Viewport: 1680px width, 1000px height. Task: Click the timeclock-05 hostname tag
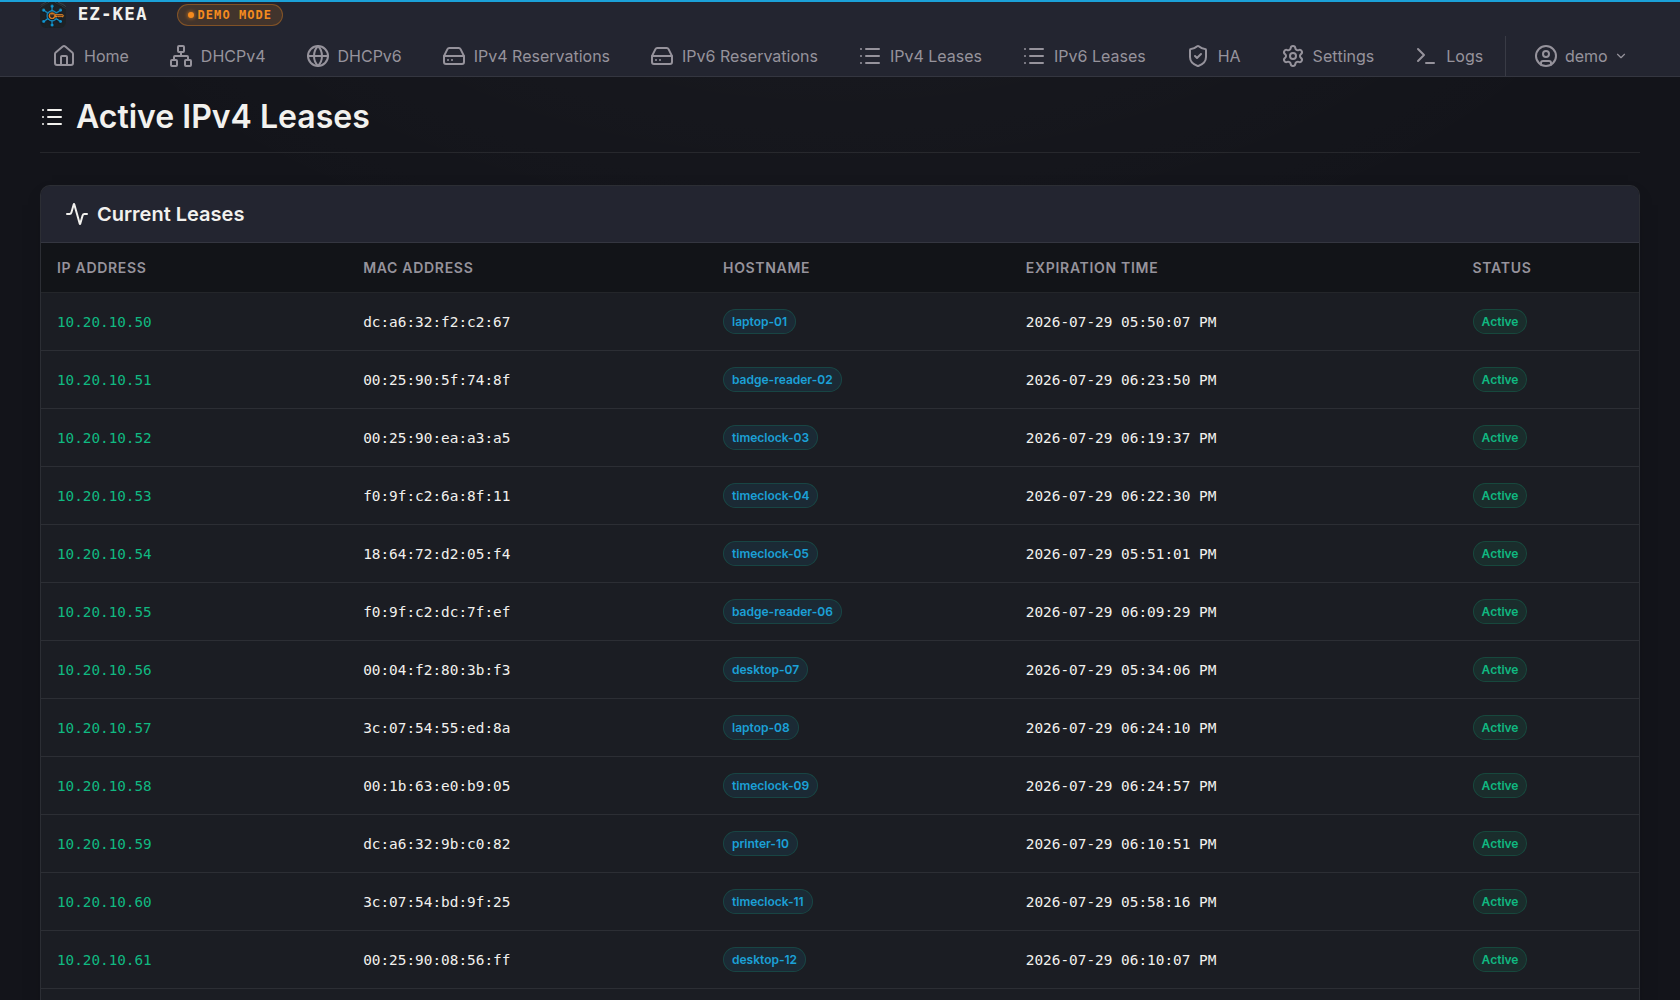[x=770, y=554]
